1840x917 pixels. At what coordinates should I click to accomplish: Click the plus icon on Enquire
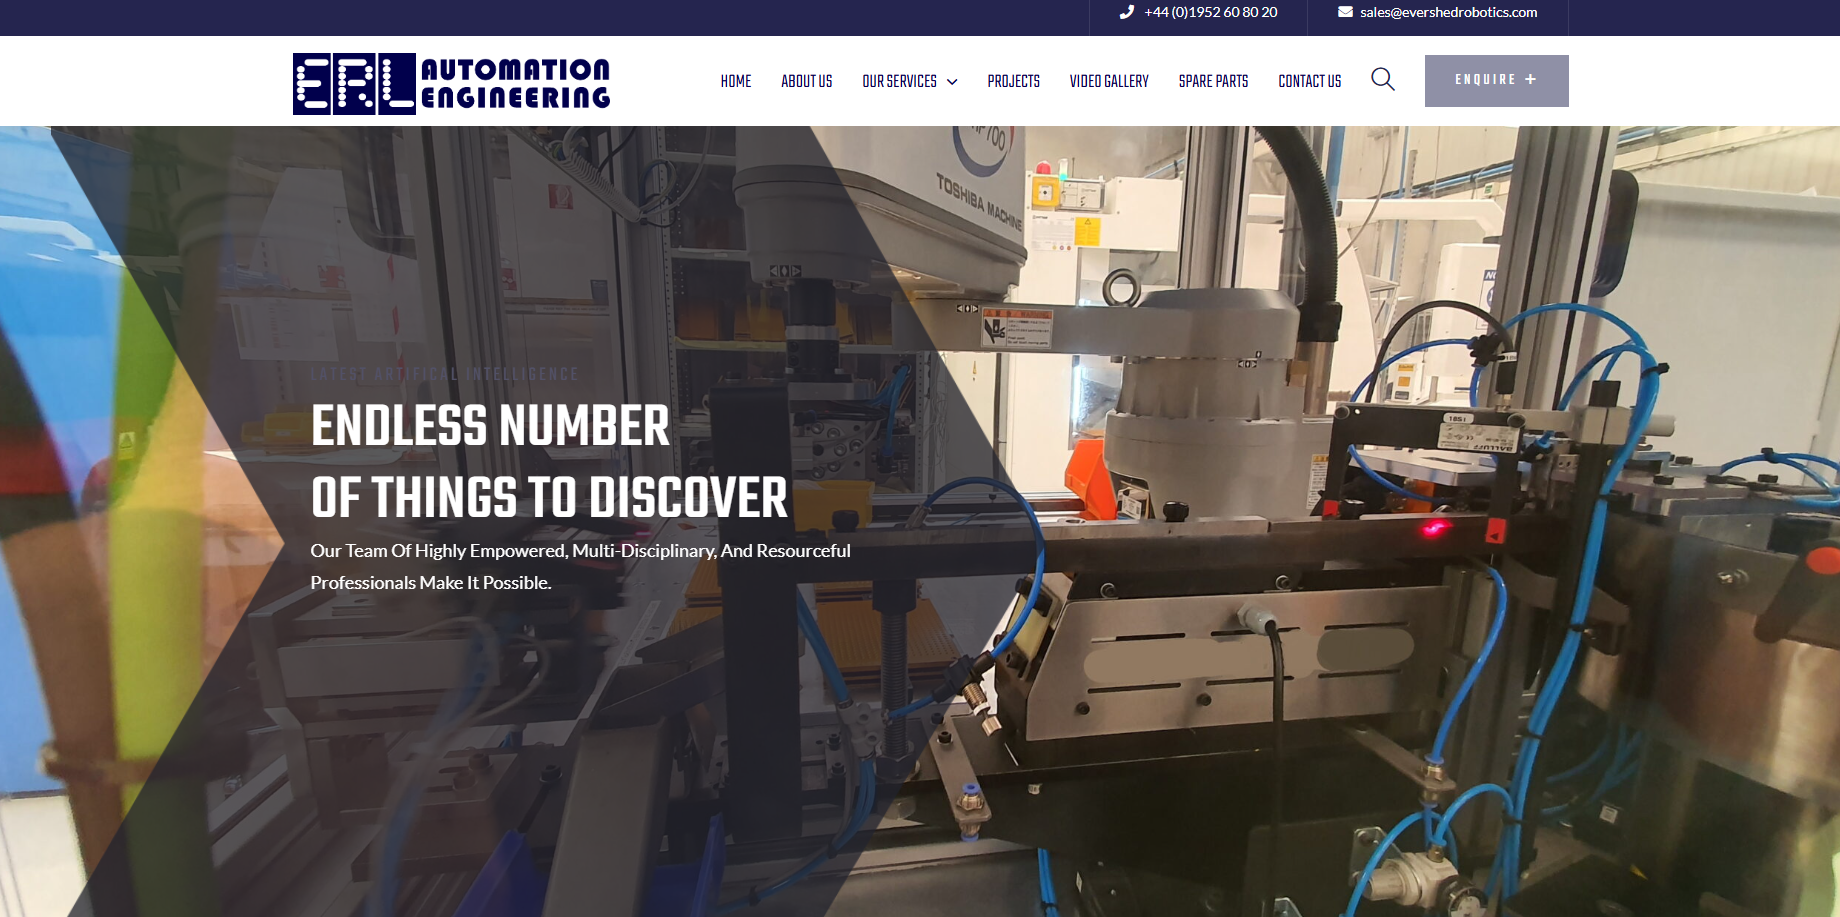point(1531,80)
